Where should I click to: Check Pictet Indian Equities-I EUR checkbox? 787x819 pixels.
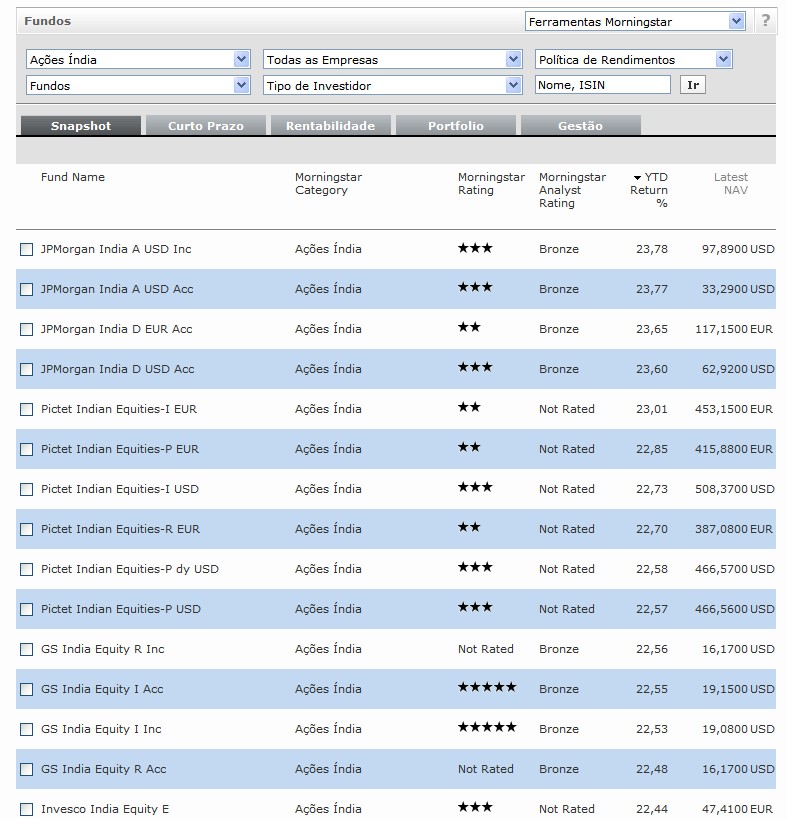[26, 410]
